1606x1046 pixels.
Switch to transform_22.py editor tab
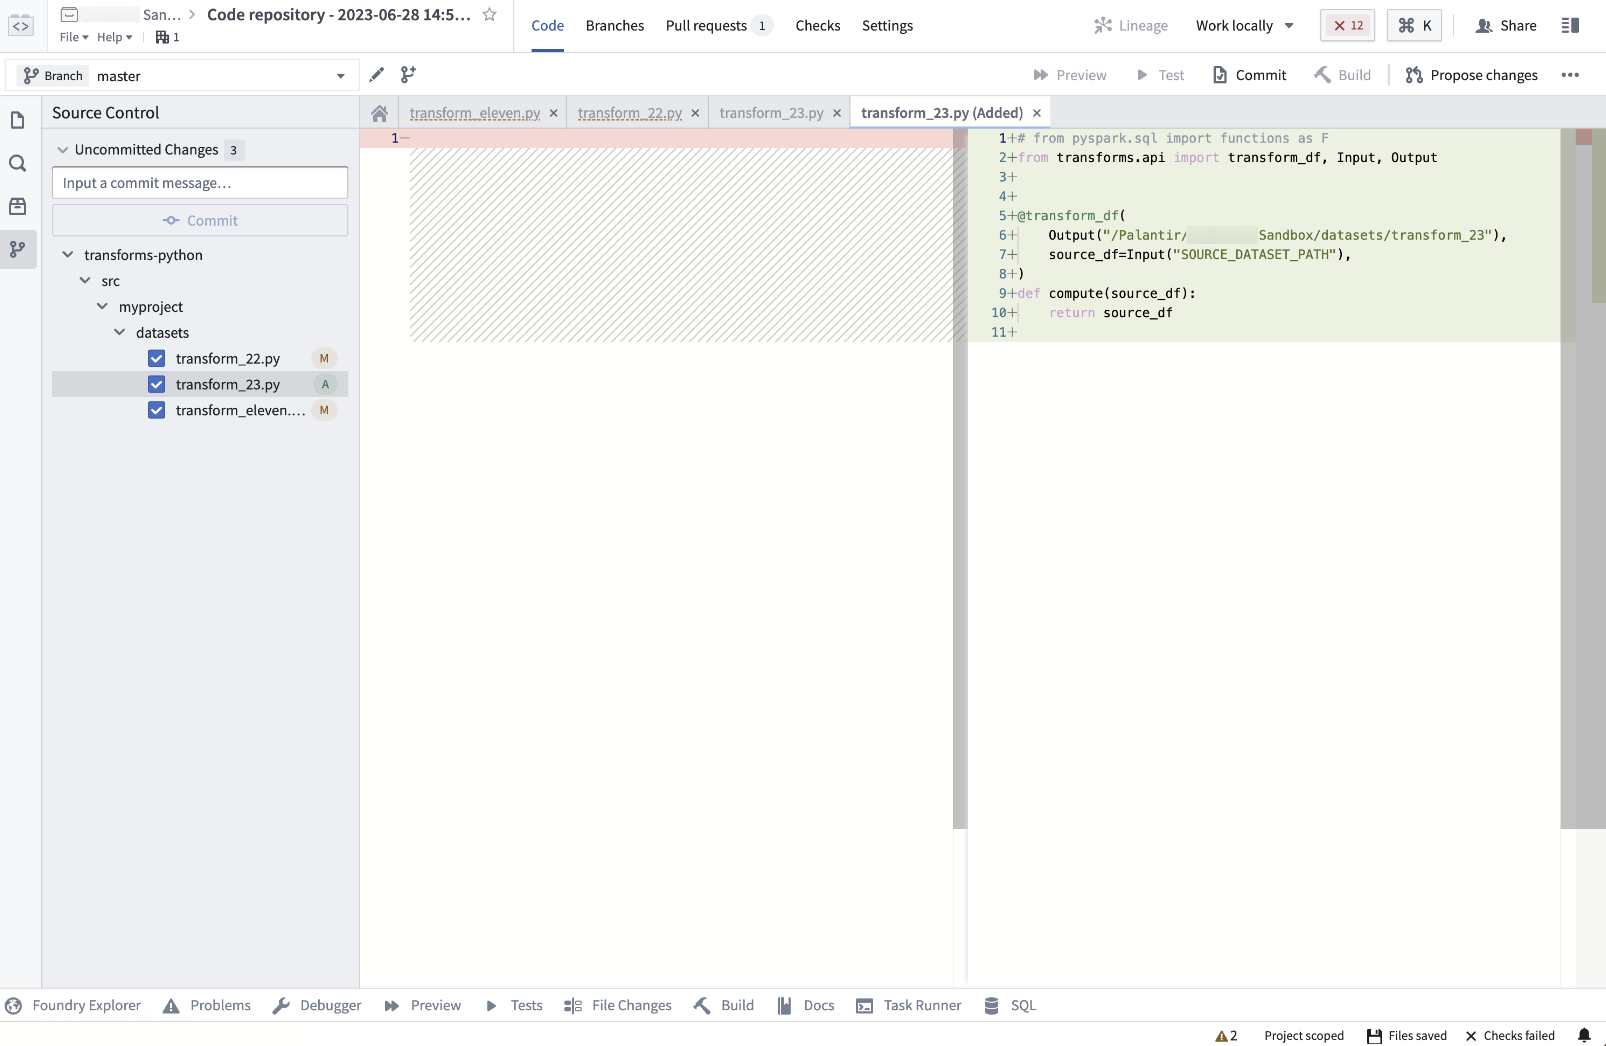630,113
